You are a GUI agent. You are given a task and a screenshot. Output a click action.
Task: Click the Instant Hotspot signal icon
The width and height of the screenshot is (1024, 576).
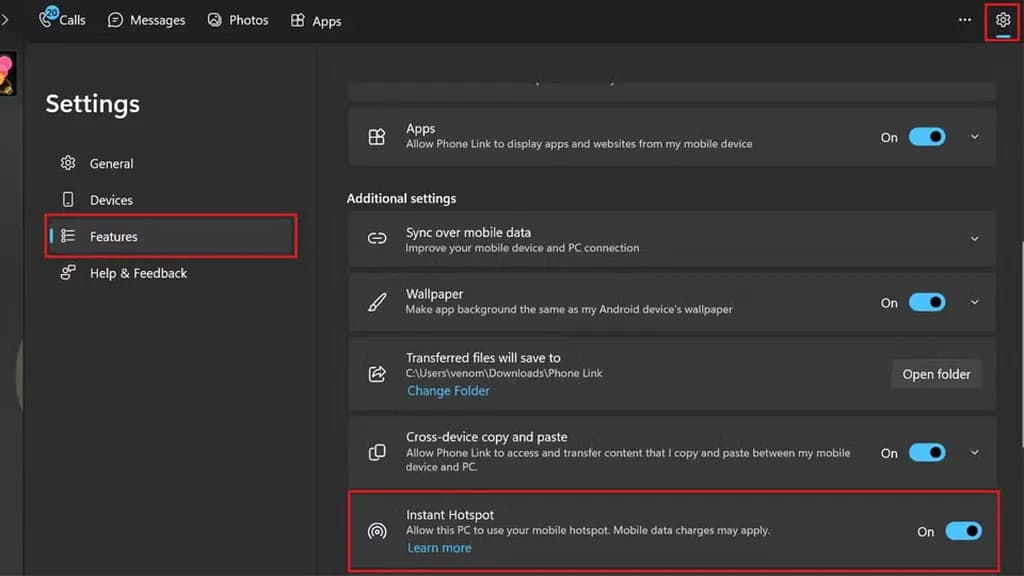click(x=377, y=531)
